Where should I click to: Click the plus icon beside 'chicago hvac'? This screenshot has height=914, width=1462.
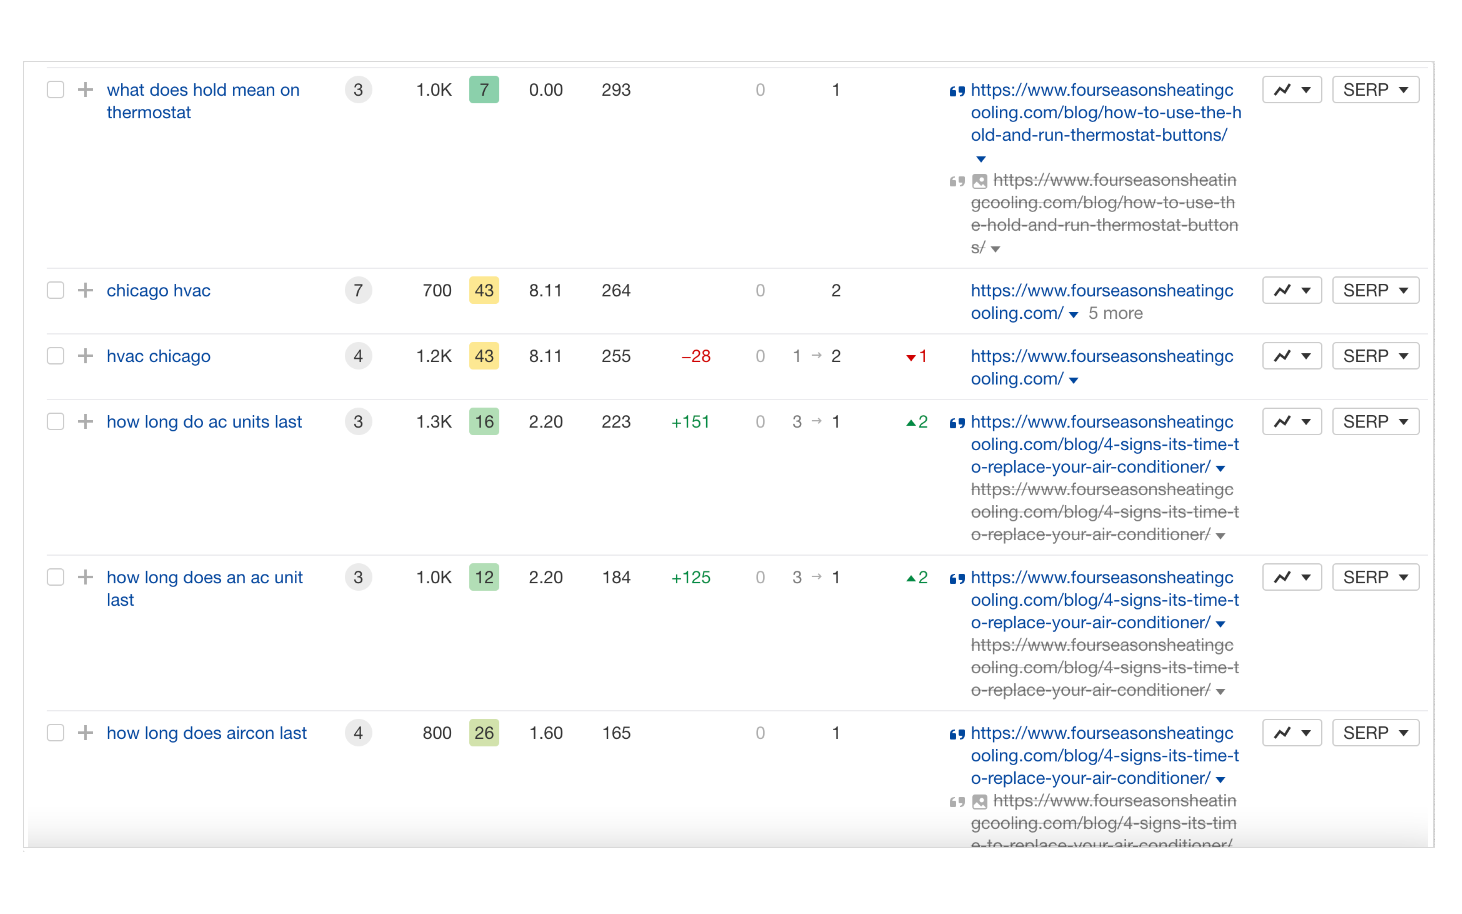click(85, 291)
